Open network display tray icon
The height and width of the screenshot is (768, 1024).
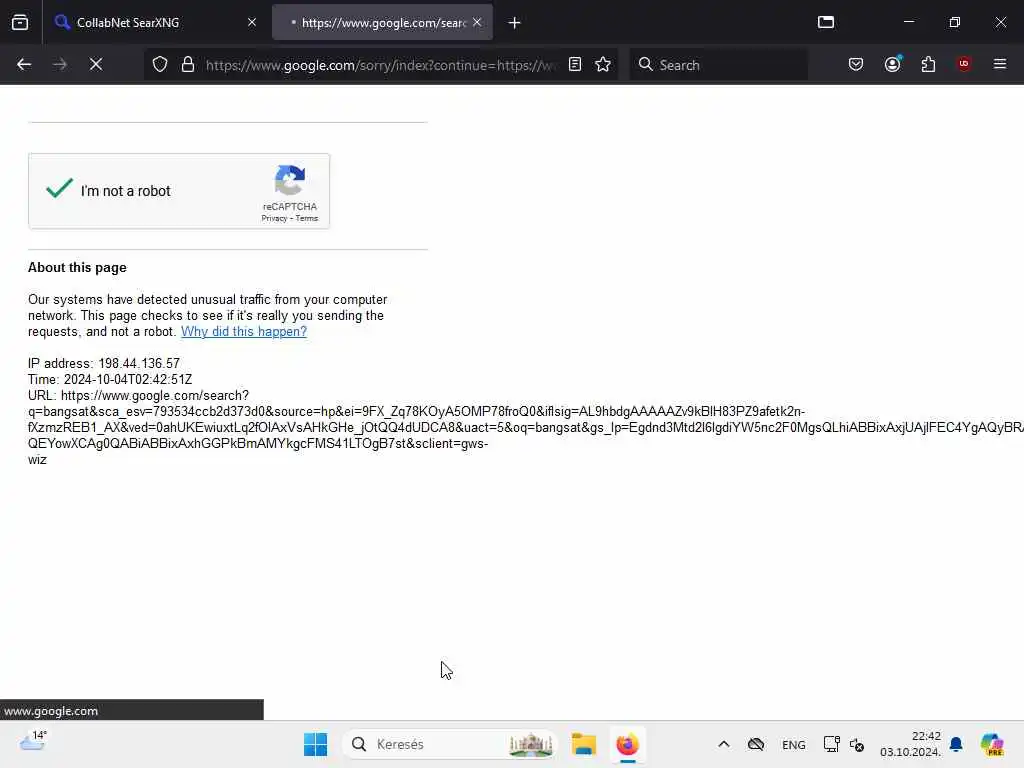[831, 744]
